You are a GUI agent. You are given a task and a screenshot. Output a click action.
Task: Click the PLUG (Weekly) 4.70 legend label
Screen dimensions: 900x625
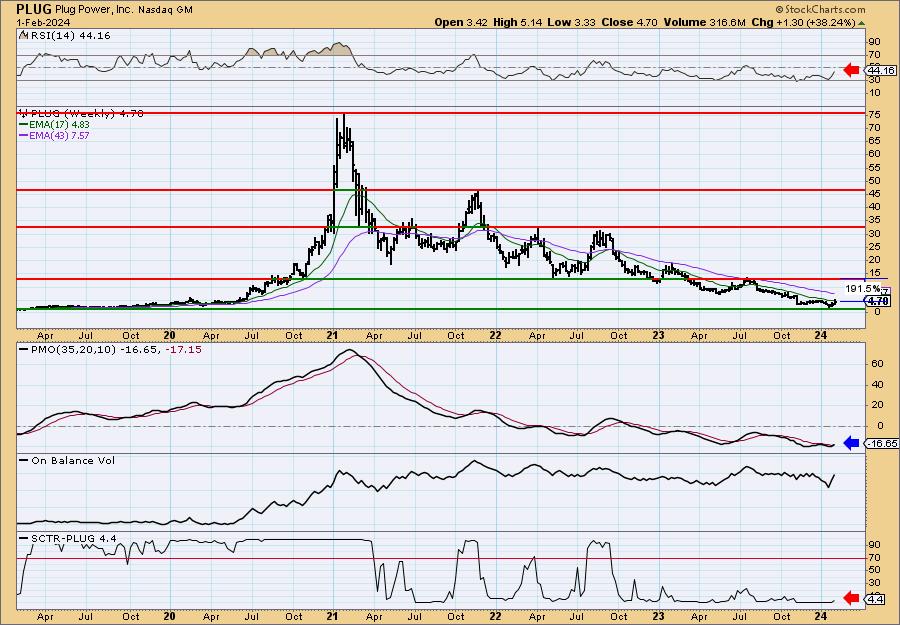click(x=86, y=113)
